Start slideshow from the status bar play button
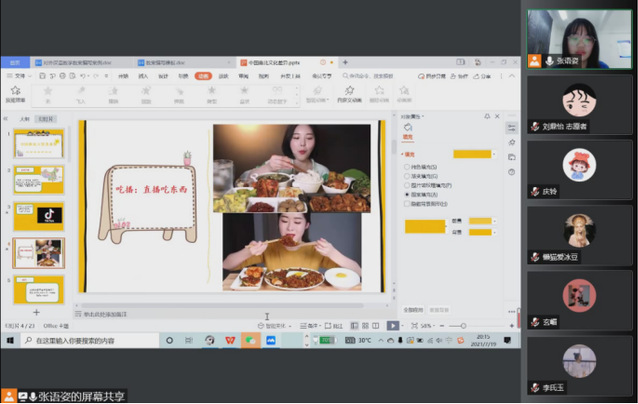This screenshot has width=638, height=404. click(x=393, y=325)
